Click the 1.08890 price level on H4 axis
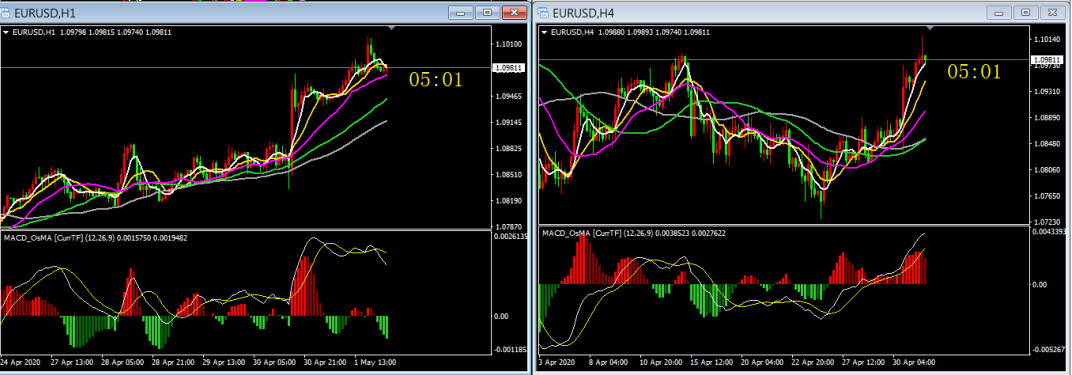Image resolution: width=1072 pixels, height=375 pixels. [1046, 117]
